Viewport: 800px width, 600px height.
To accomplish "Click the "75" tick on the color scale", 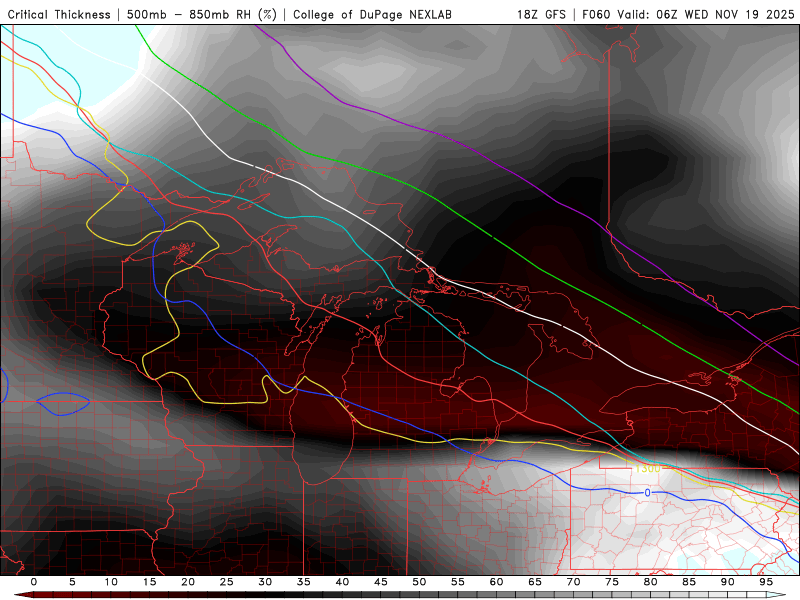I will 612,582.
